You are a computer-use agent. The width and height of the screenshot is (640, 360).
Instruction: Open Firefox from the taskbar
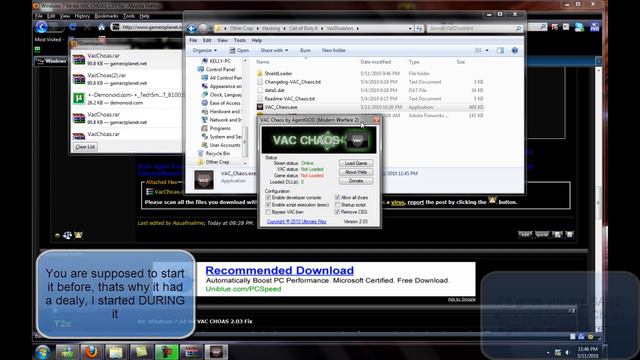pos(91,352)
